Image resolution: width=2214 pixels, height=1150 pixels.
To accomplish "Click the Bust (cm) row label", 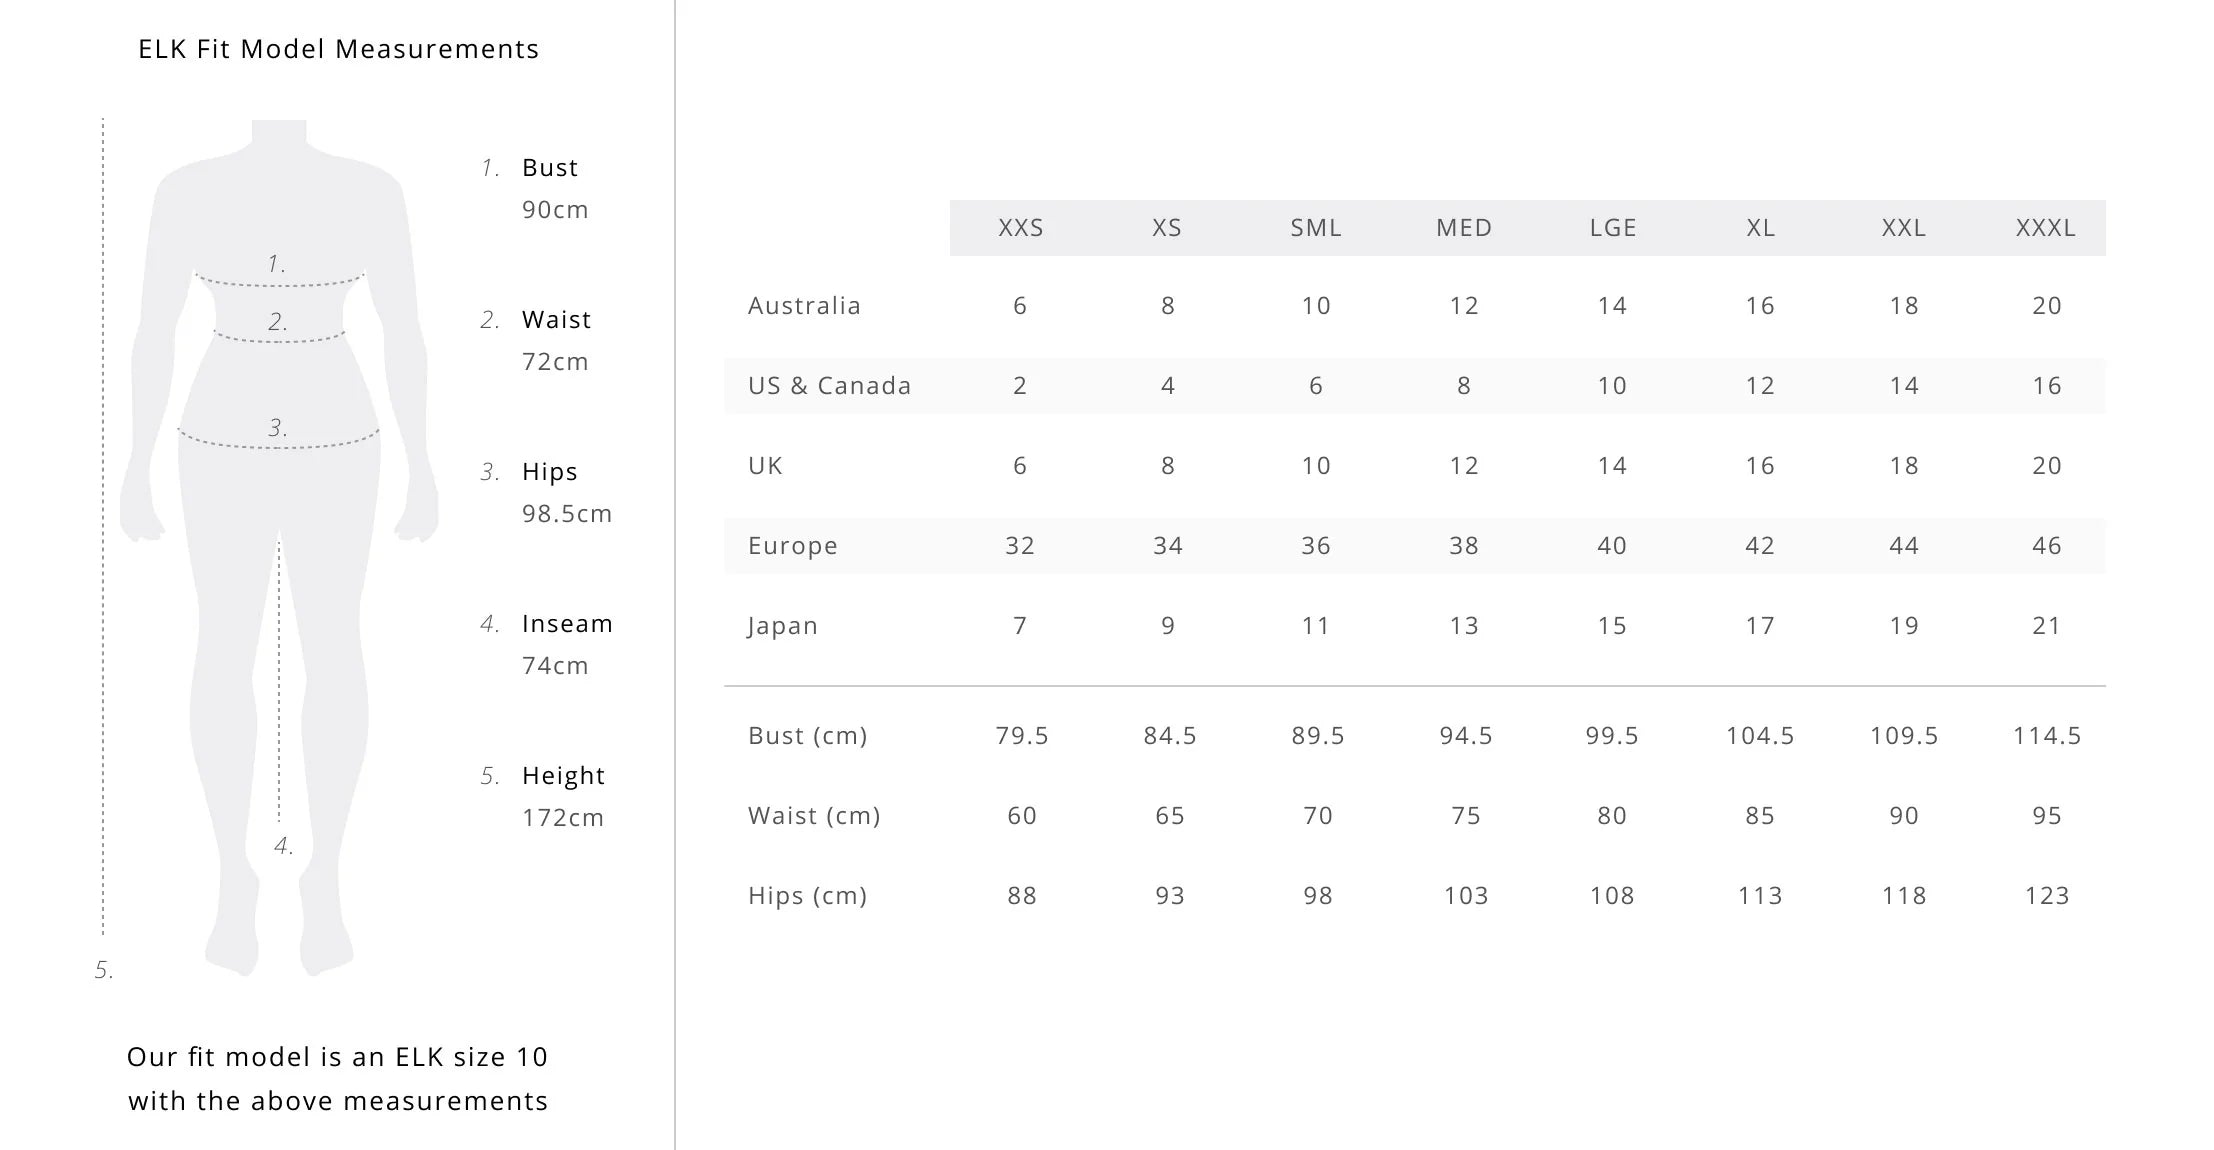I will point(808,736).
